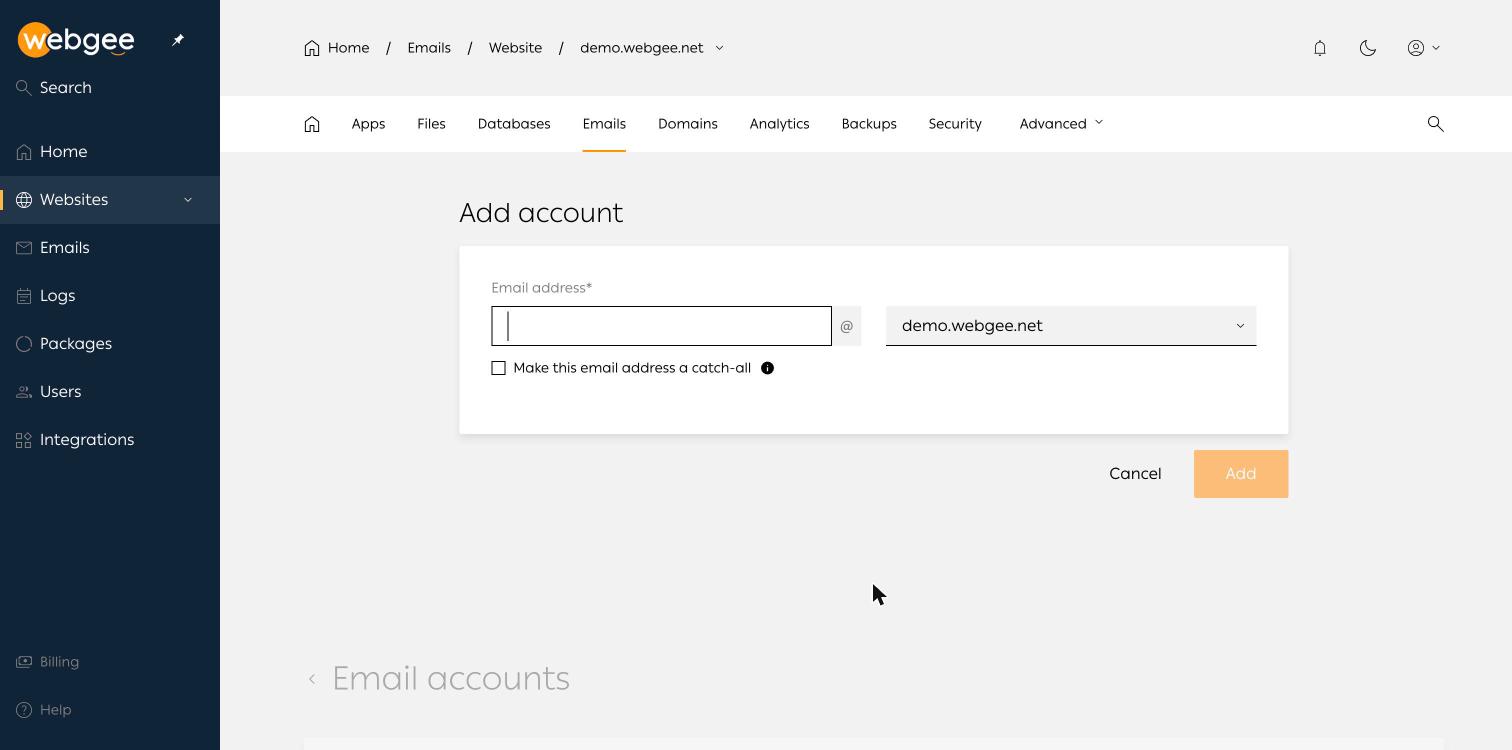1512x750 pixels.
Task: Select the Emails tab
Action: click(604, 124)
